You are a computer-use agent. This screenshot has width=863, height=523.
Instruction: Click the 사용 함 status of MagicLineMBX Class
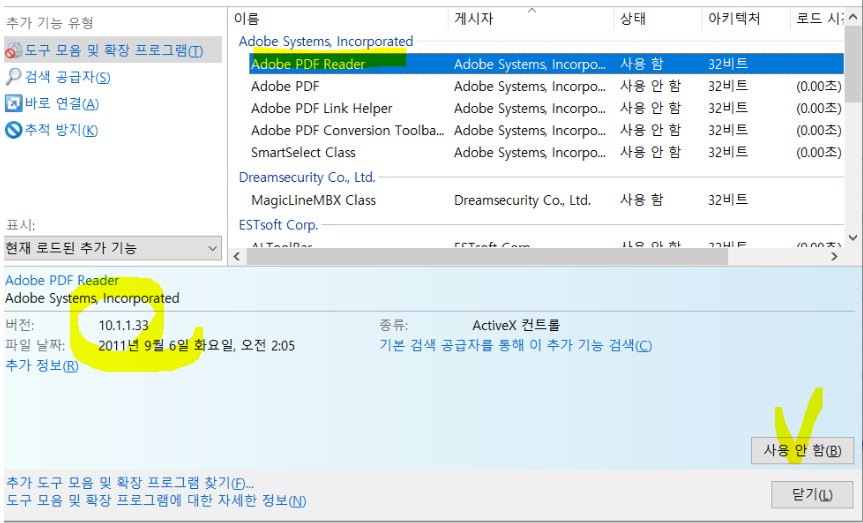coord(642,200)
